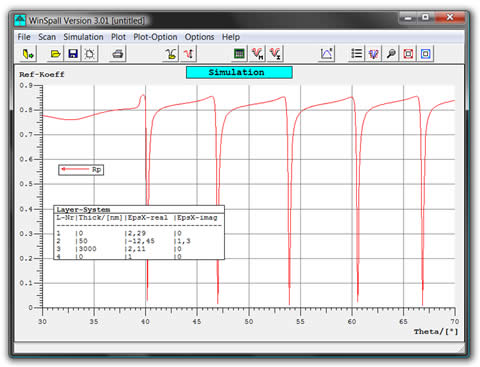Click the red curve simulation icon
This screenshot has width=480, height=367.
[x=188, y=54]
